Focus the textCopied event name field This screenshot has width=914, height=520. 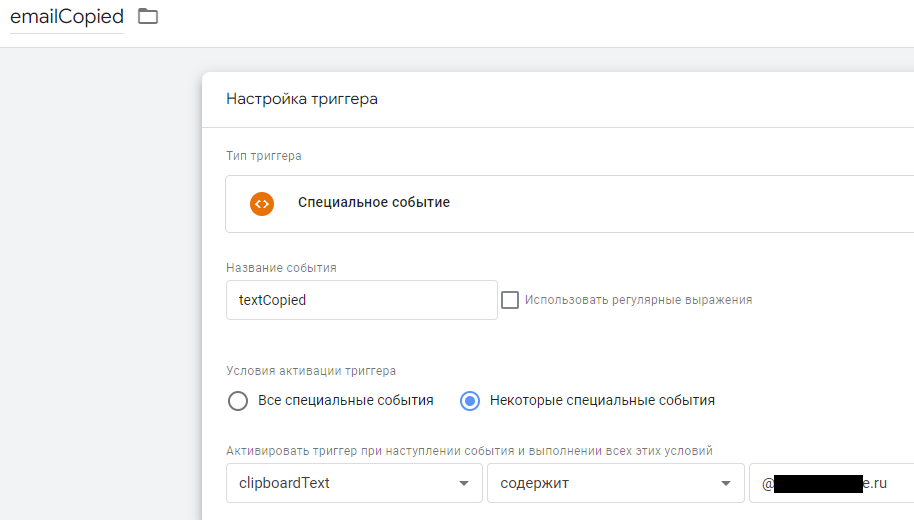(x=361, y=300)
